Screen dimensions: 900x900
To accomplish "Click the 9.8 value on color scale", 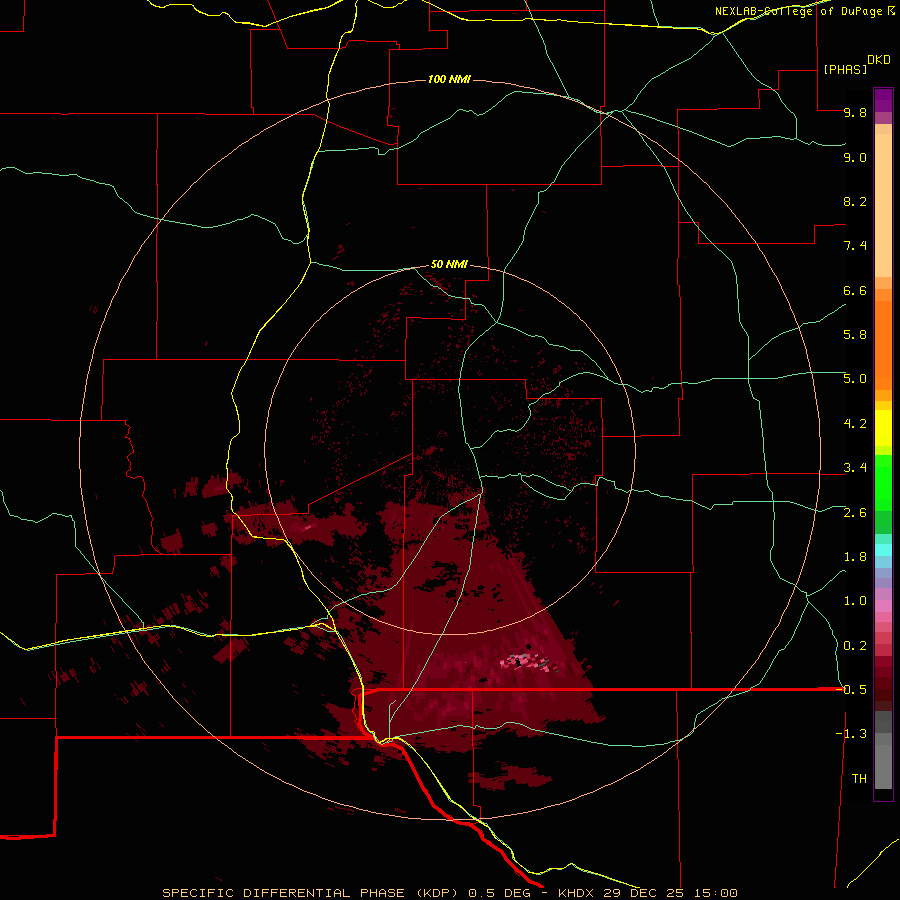I will (x=855, y=112).
